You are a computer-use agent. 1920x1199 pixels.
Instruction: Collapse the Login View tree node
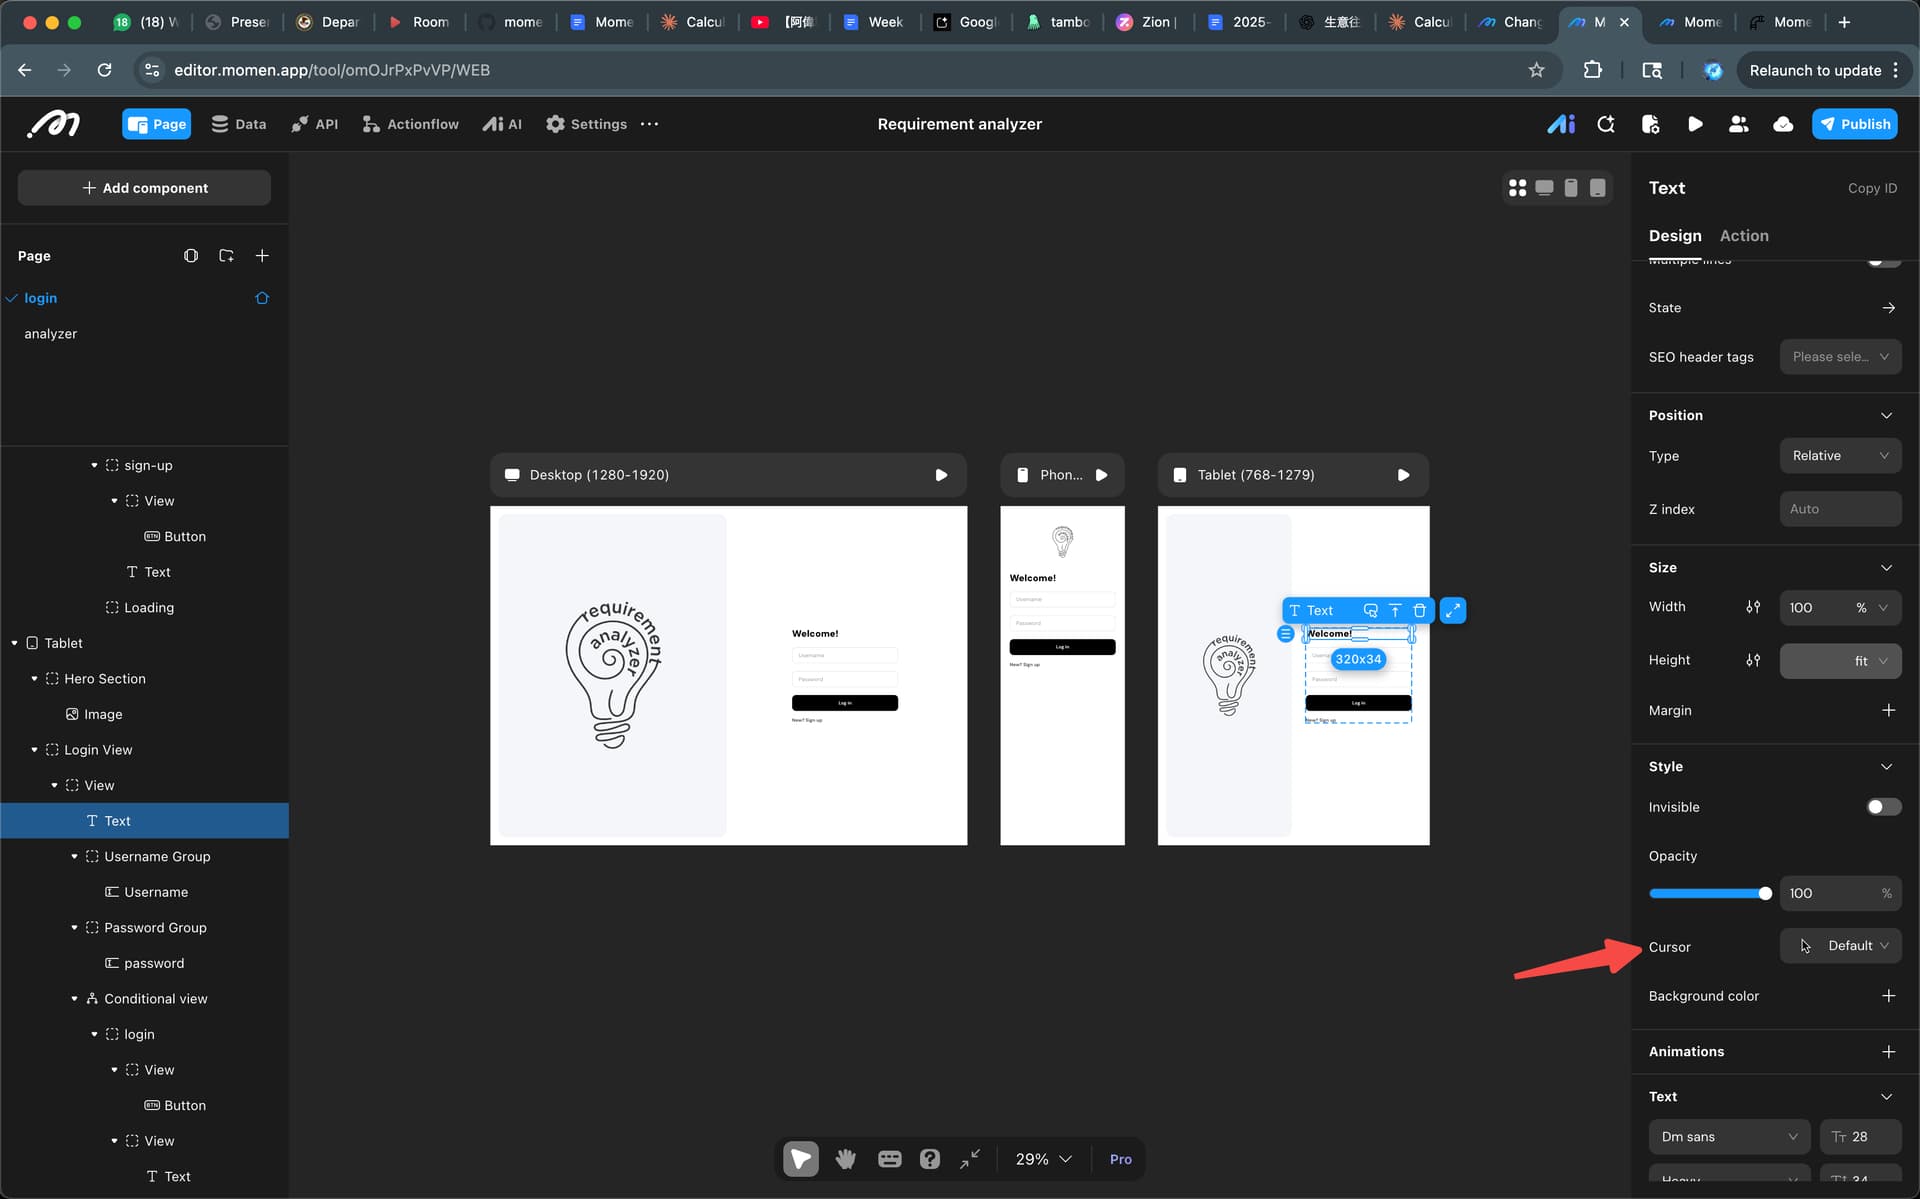(34, 750)
